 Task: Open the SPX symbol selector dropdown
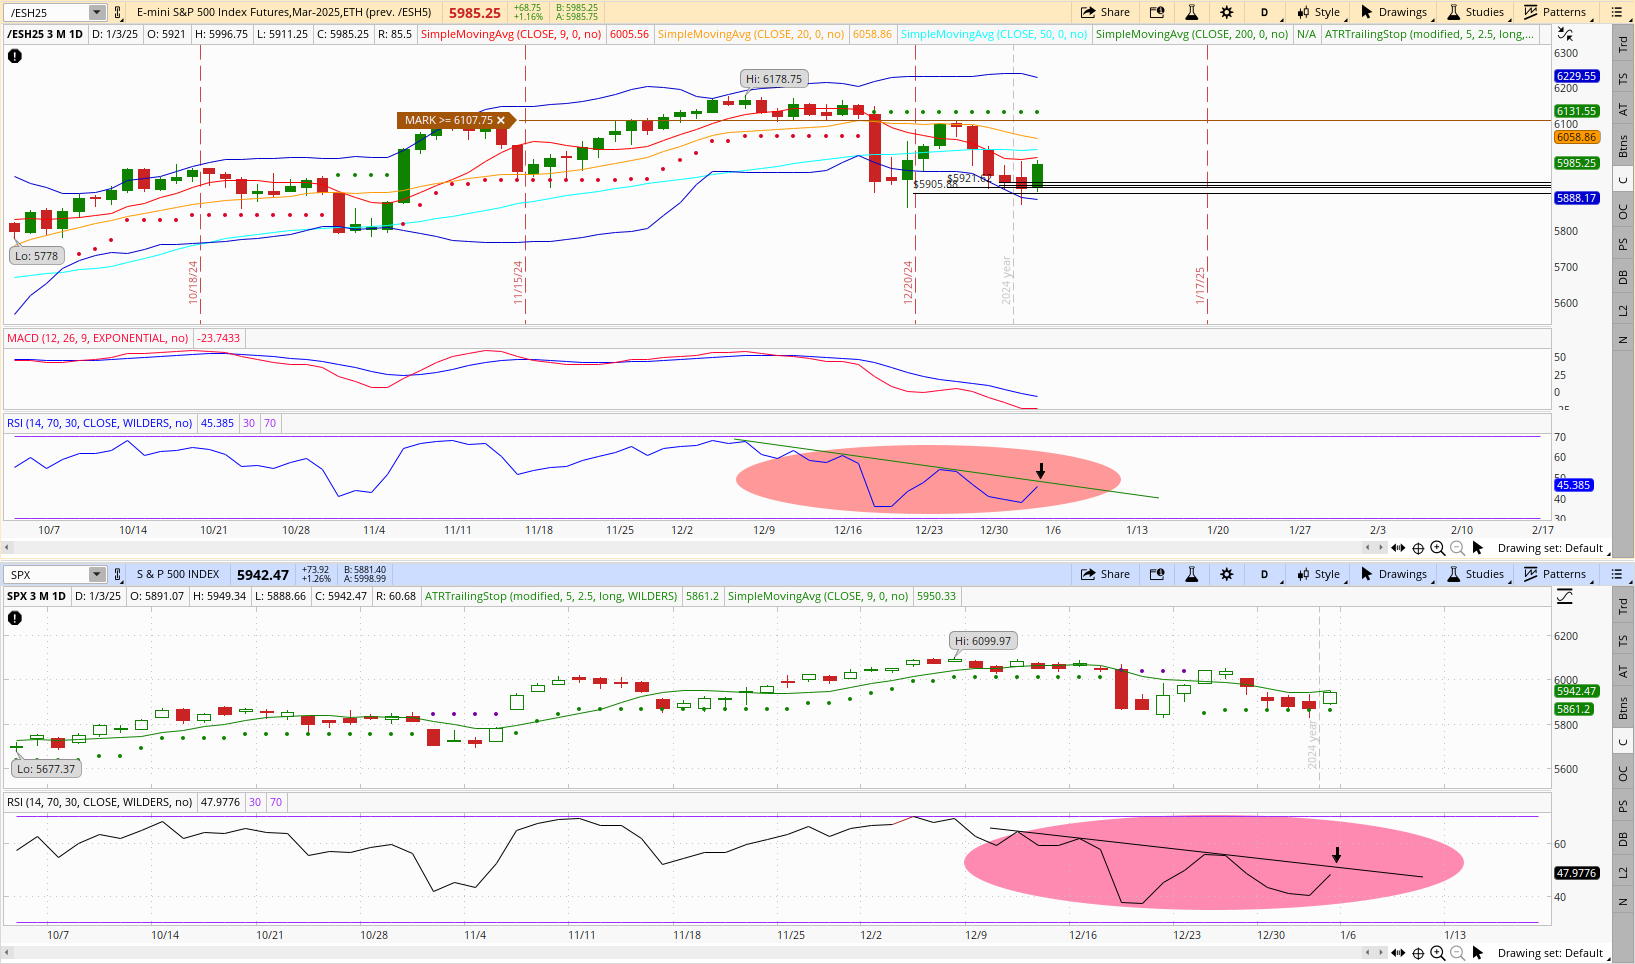pyautogui.click(x=97, y=574)
